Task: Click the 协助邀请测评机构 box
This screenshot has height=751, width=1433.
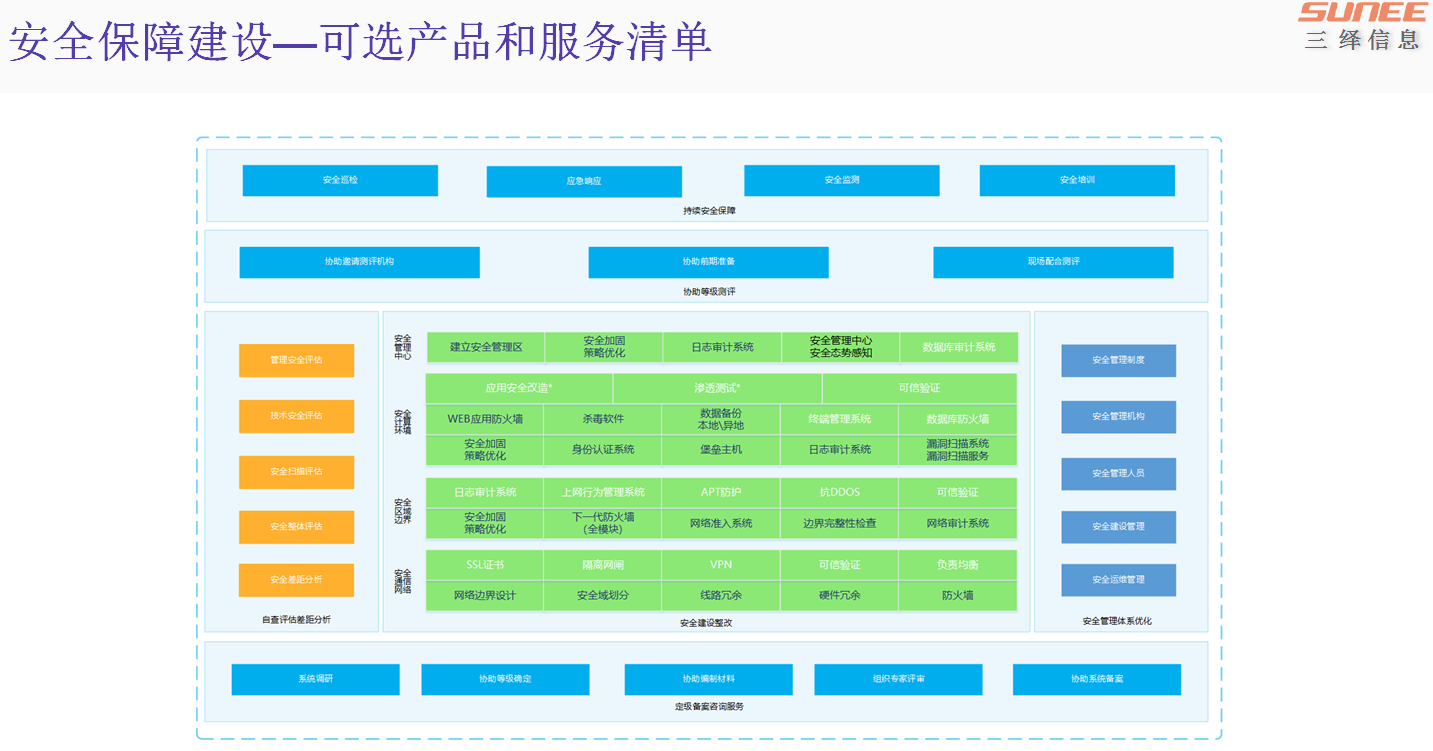Action: [x=359, y=262]
